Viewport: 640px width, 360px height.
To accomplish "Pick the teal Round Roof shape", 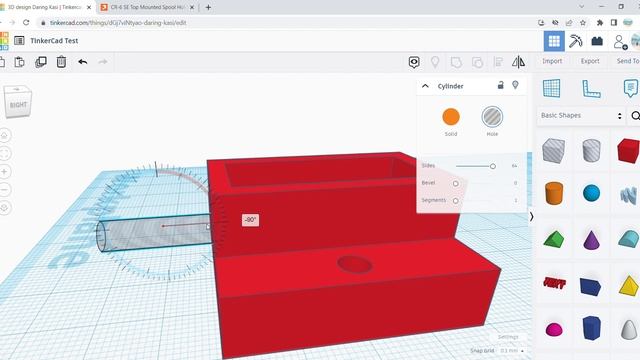I will (629, 239).
